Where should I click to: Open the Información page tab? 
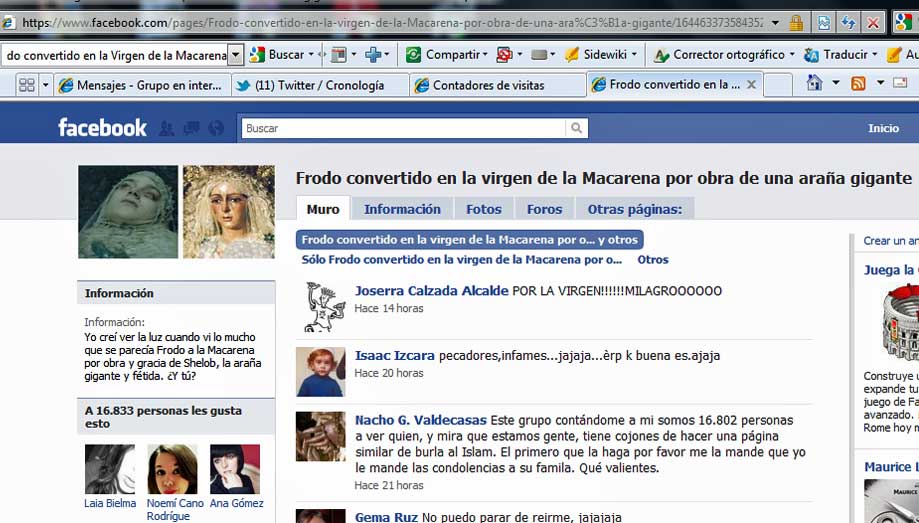[x=402, y=209]
